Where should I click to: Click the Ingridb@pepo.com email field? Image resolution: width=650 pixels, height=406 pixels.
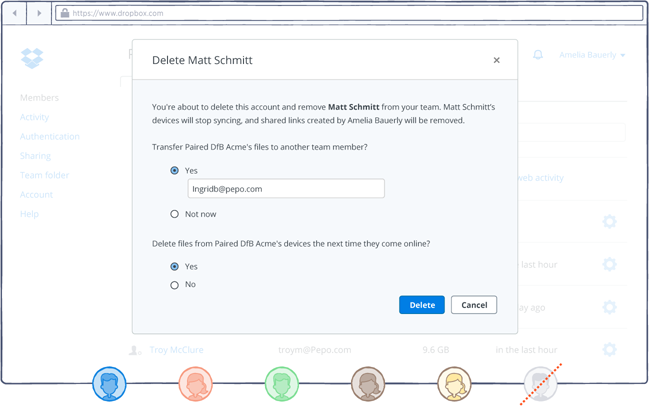tap(286, 189)
